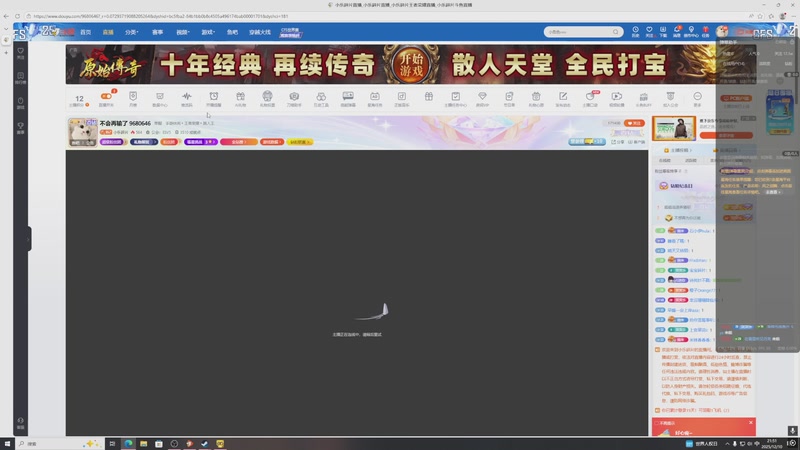Image resolution: width=800 pixels, height=450 pixels.
Task: Expand the video dropdown in navigation
Action: [x=183, y=32]
